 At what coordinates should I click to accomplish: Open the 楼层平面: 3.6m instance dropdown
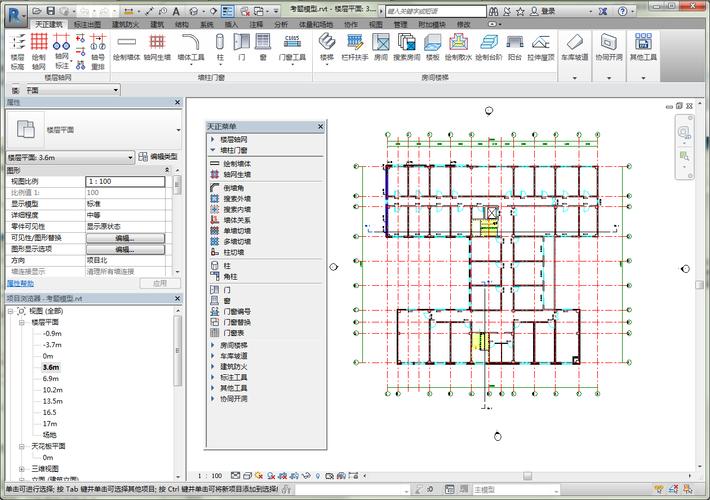(131, 157)
